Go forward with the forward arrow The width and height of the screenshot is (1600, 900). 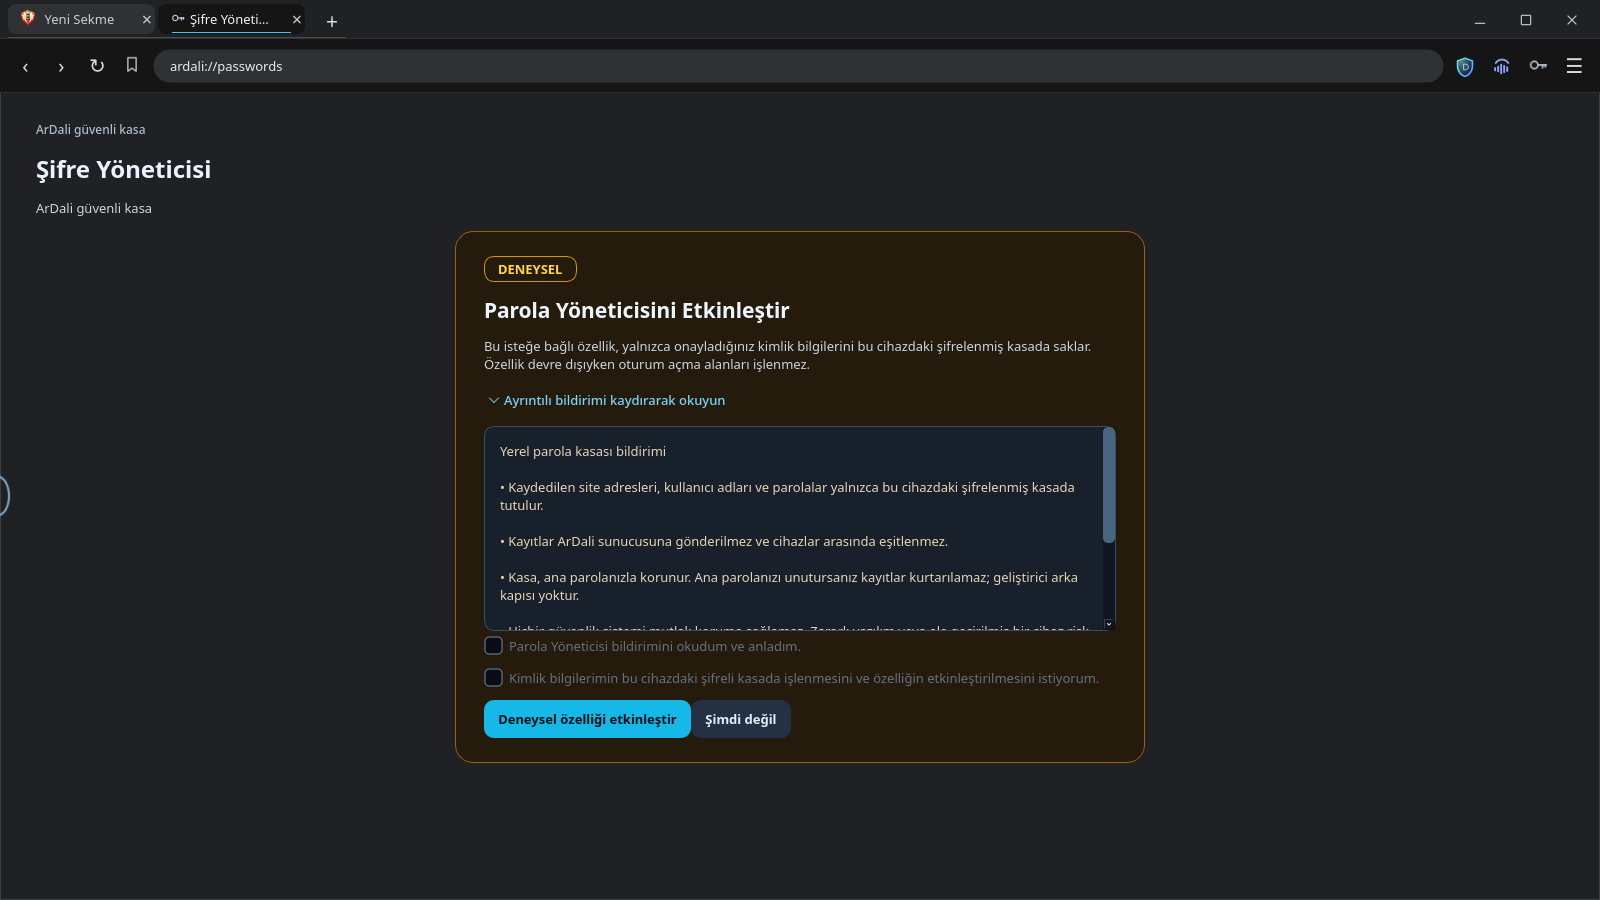(x=61, y=66)
